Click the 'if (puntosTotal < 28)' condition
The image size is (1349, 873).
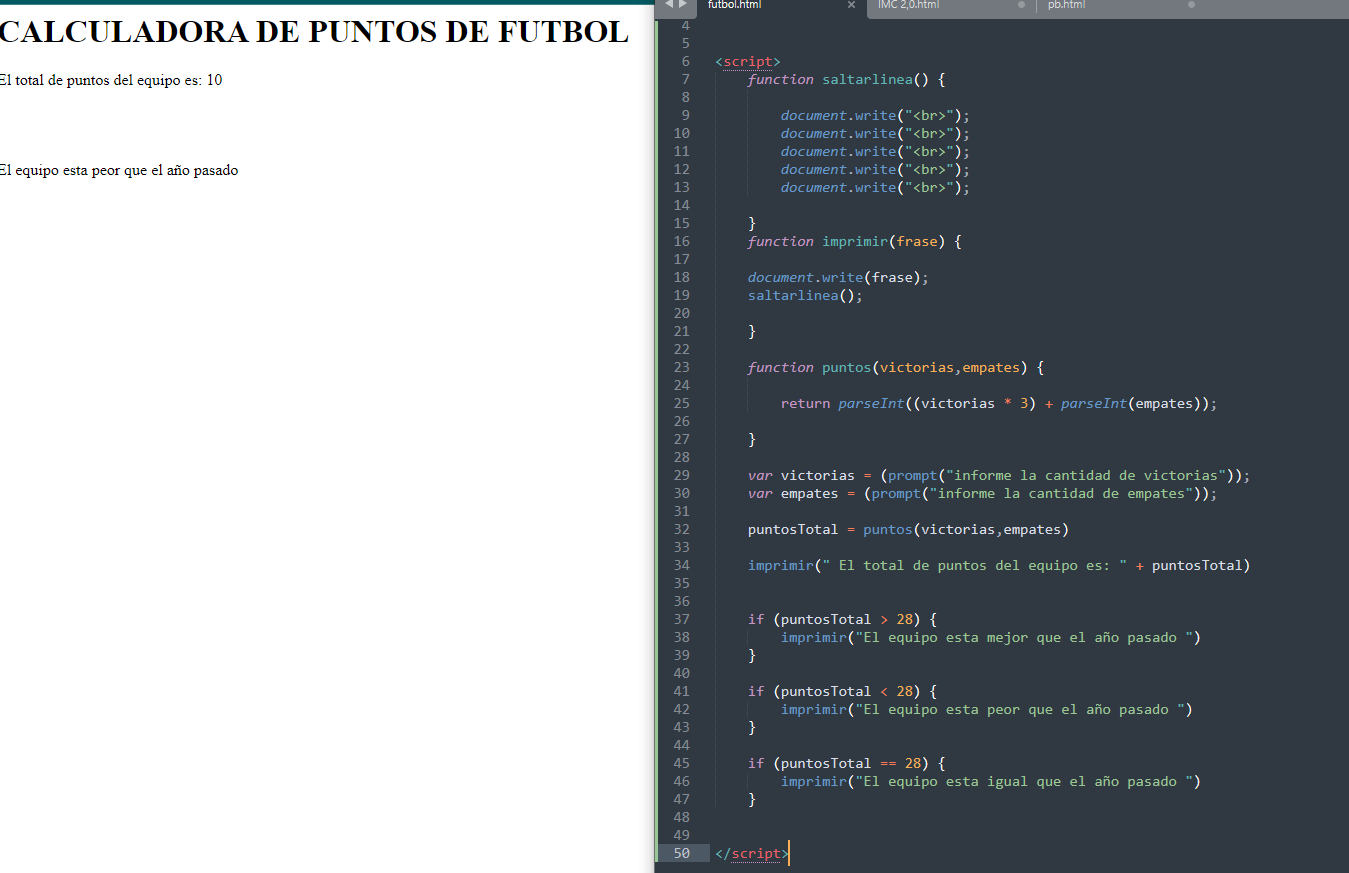842,691
